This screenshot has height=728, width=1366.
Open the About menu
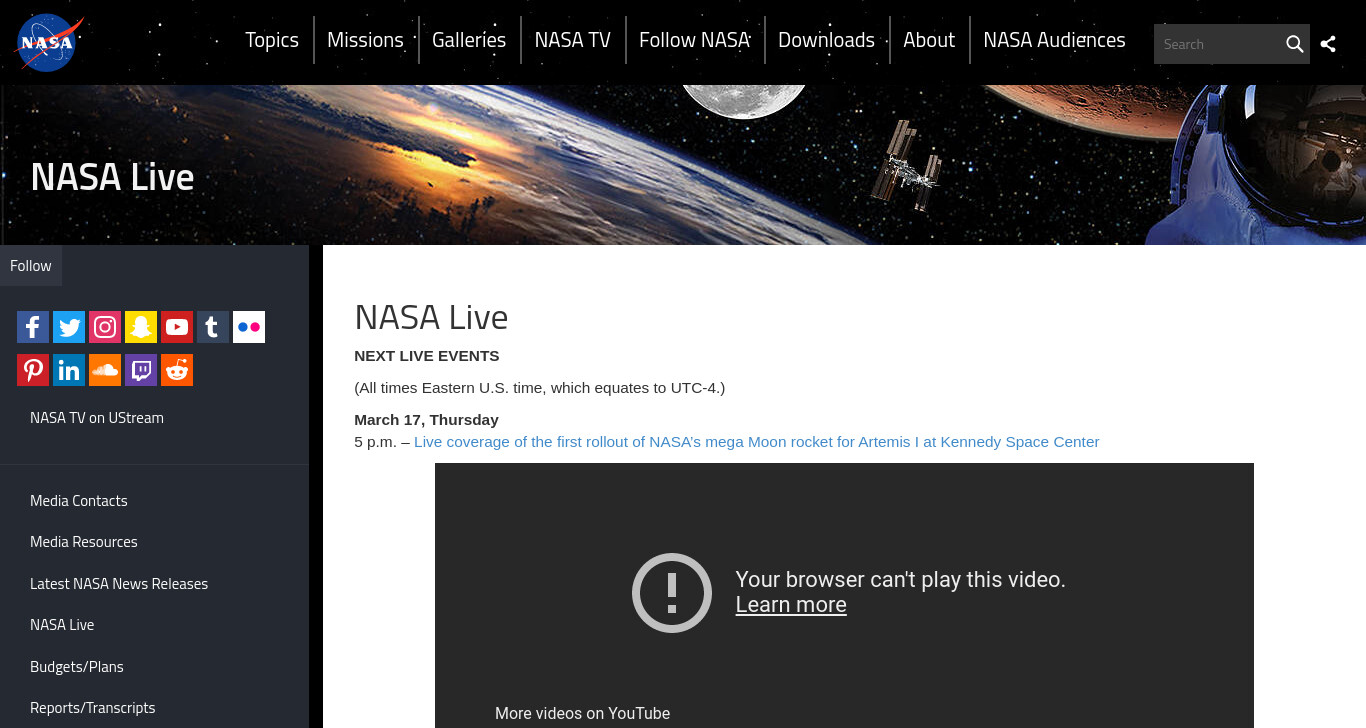(929, 40)
